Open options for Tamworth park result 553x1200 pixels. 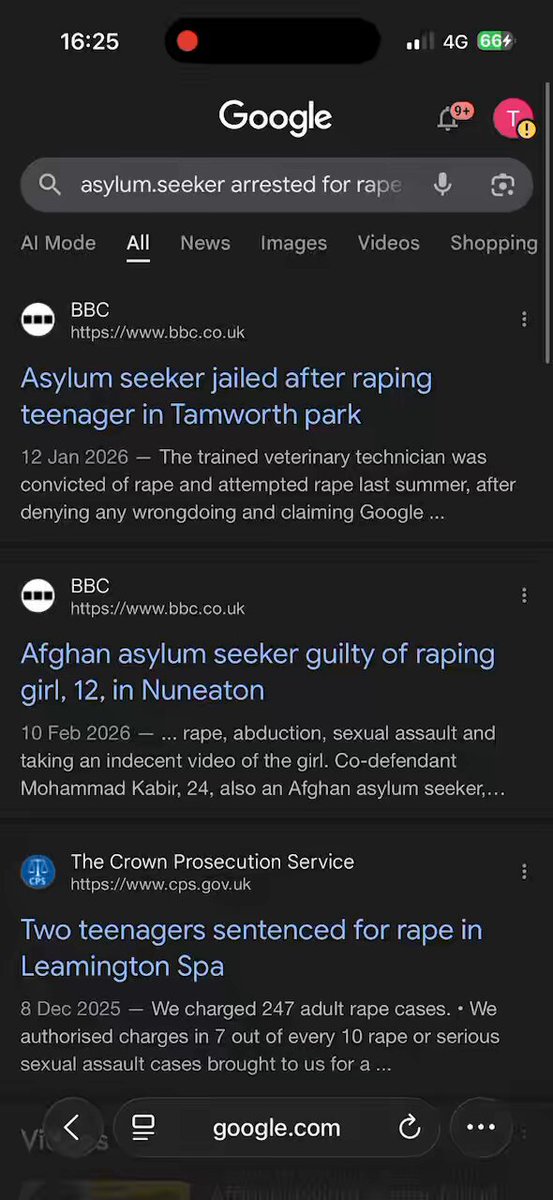(524, 320)
